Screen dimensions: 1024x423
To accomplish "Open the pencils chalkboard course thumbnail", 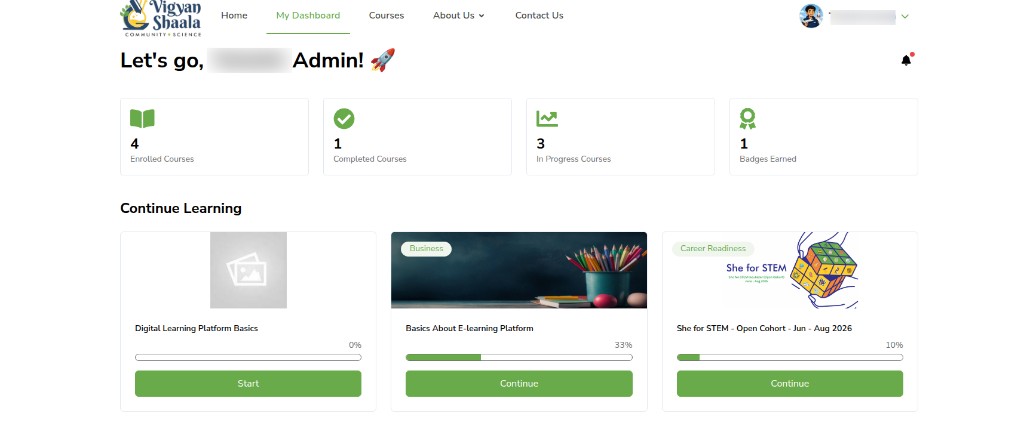I will (519, 270).
